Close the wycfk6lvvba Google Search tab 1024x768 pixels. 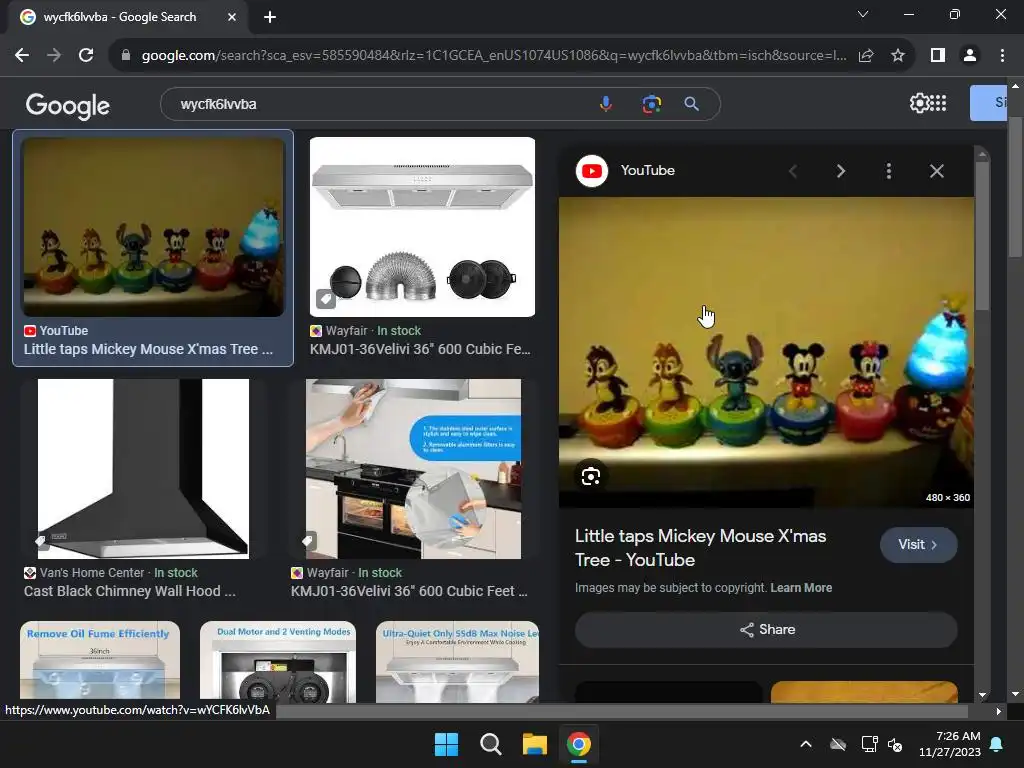coord(232,17)
